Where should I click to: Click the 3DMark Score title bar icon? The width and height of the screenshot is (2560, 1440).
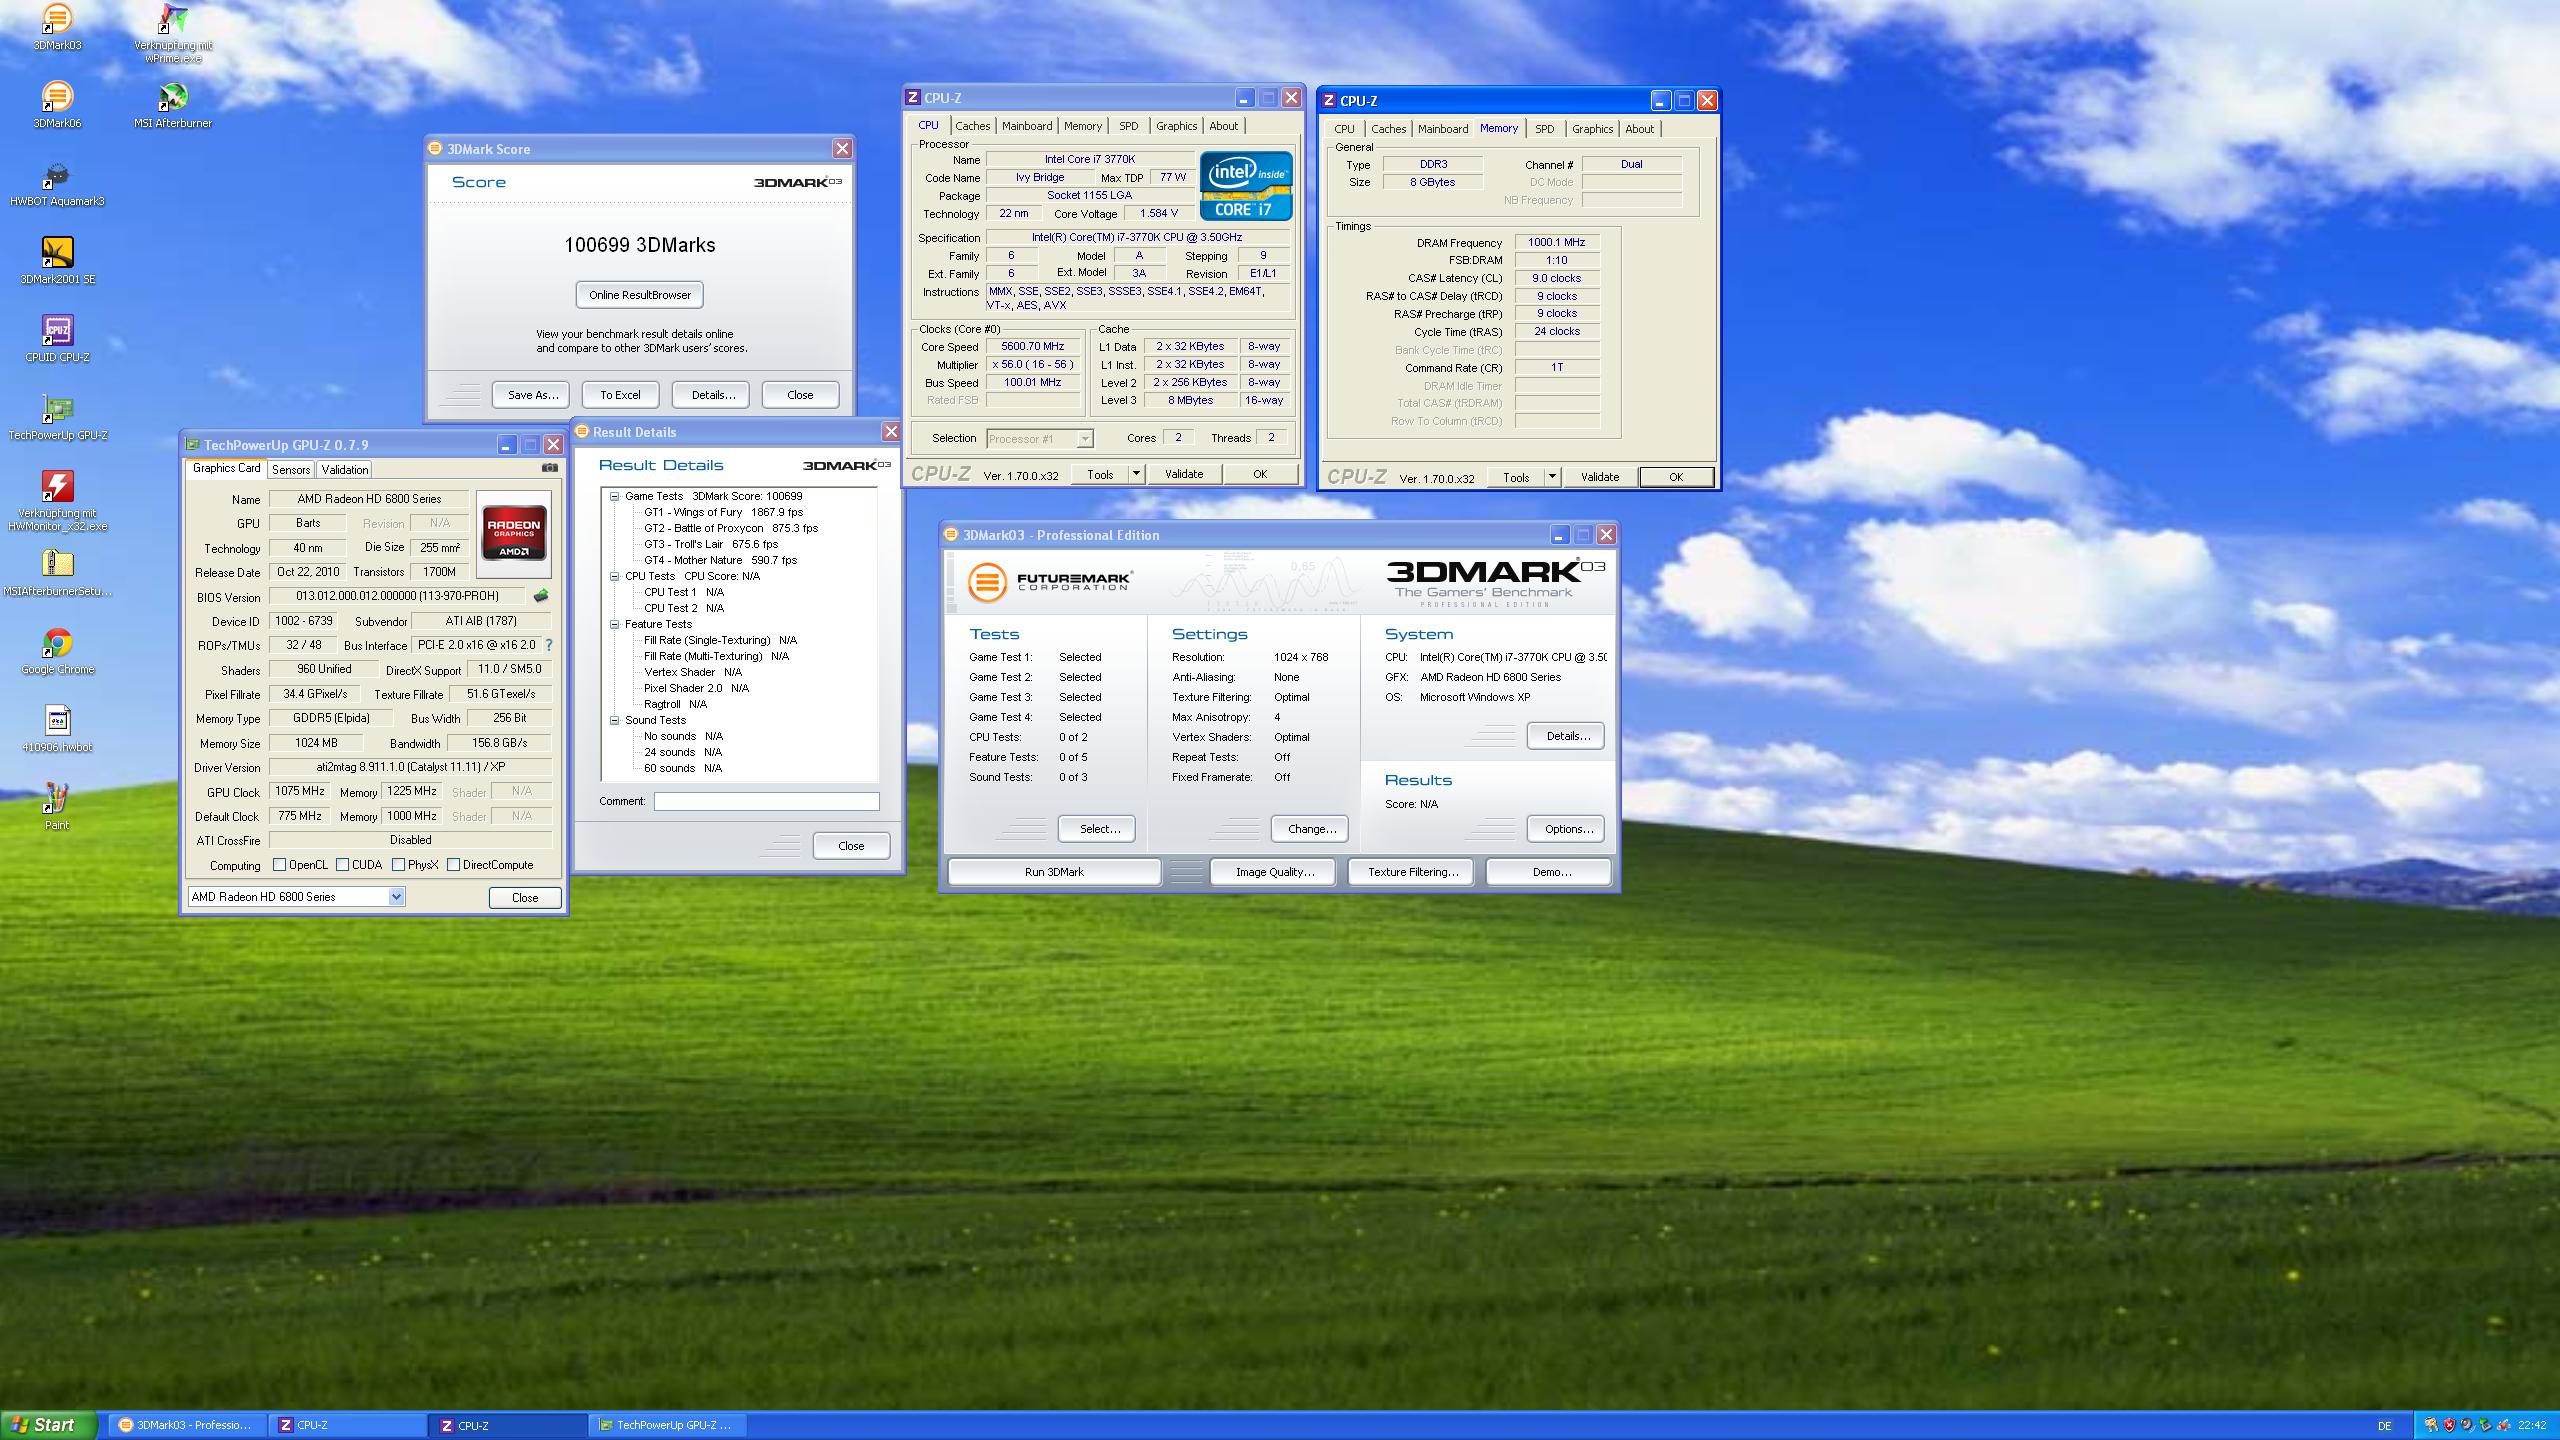435,149
